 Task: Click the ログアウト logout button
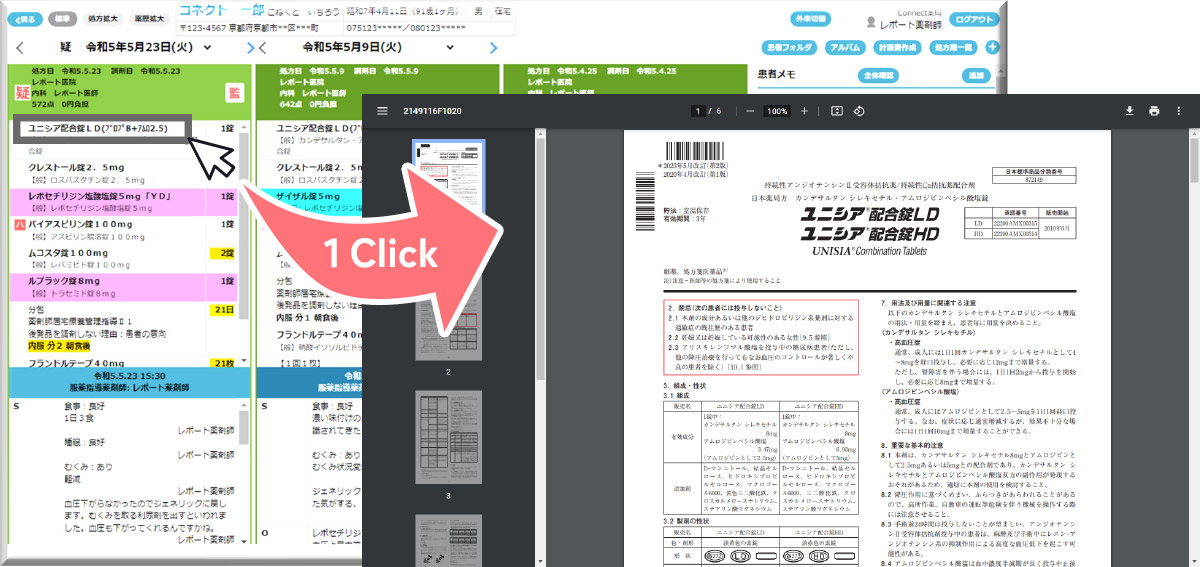click(976, 19)
